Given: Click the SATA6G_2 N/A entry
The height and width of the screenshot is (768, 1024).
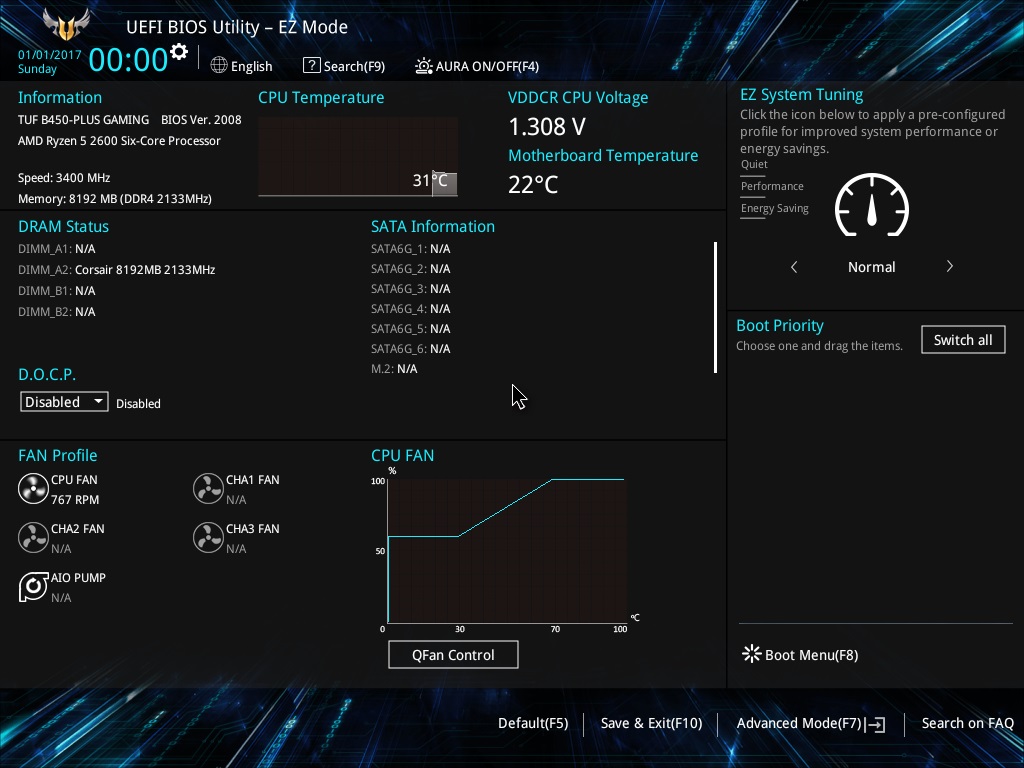Looking at the screenshot, I should tap(411, 268).
